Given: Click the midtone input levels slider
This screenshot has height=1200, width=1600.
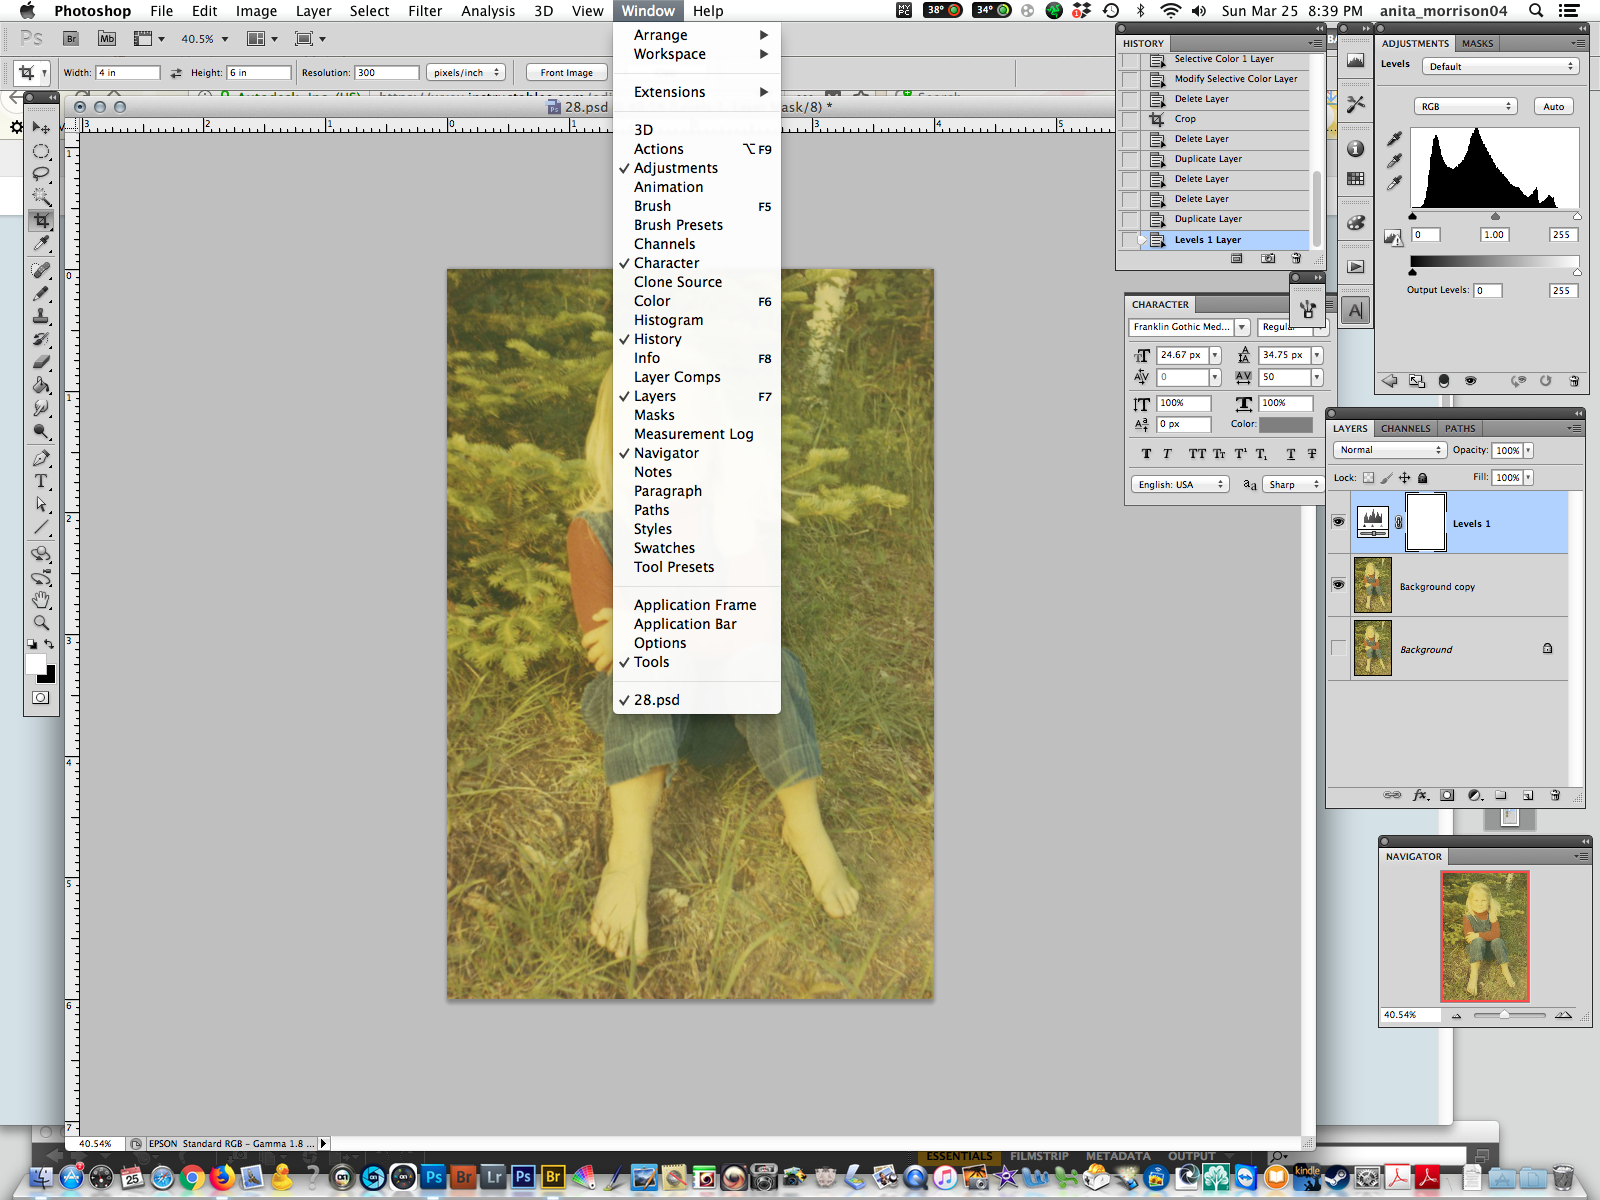Looking at the screenshot, I should click(x=1495, y=216).
